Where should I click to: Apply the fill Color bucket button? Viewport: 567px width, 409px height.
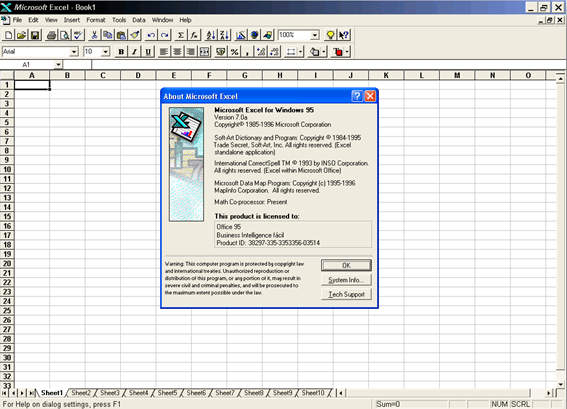[x=315, y=52]
